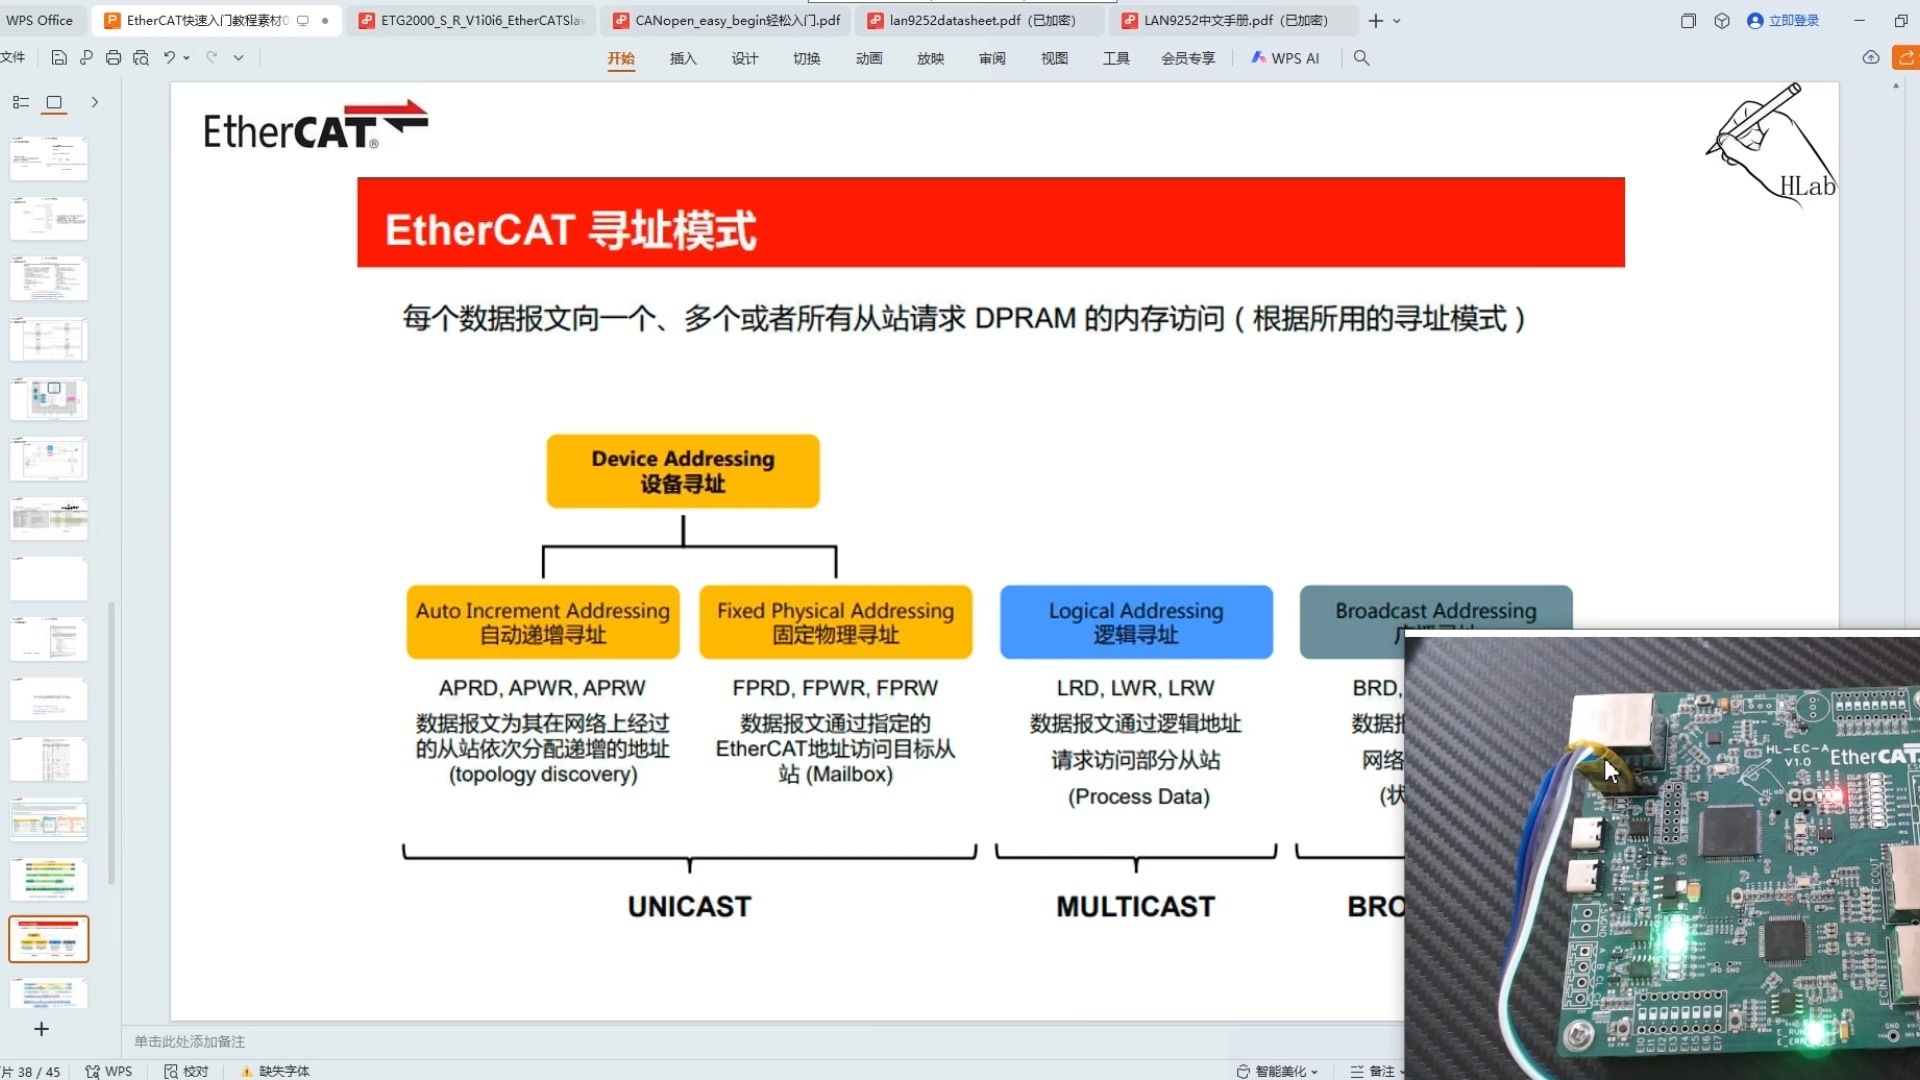The width and height of the screenshot is (1920, 1080).
Task: Click the 缺失字体 missing fonts warning
Action: coord(275,1071)
